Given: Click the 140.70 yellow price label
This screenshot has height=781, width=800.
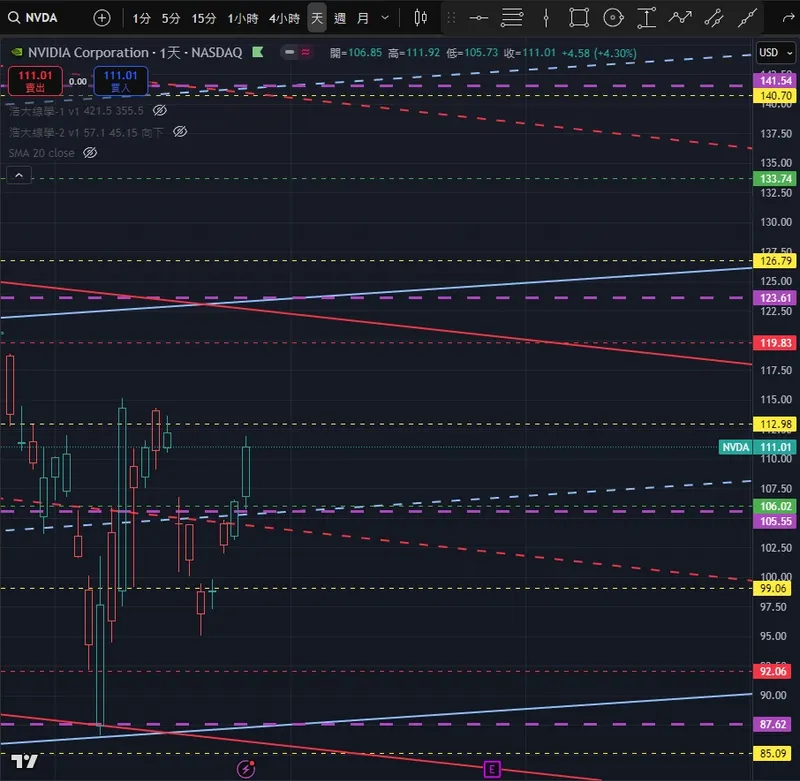Looking at the screenshot, I should point(775,95).
